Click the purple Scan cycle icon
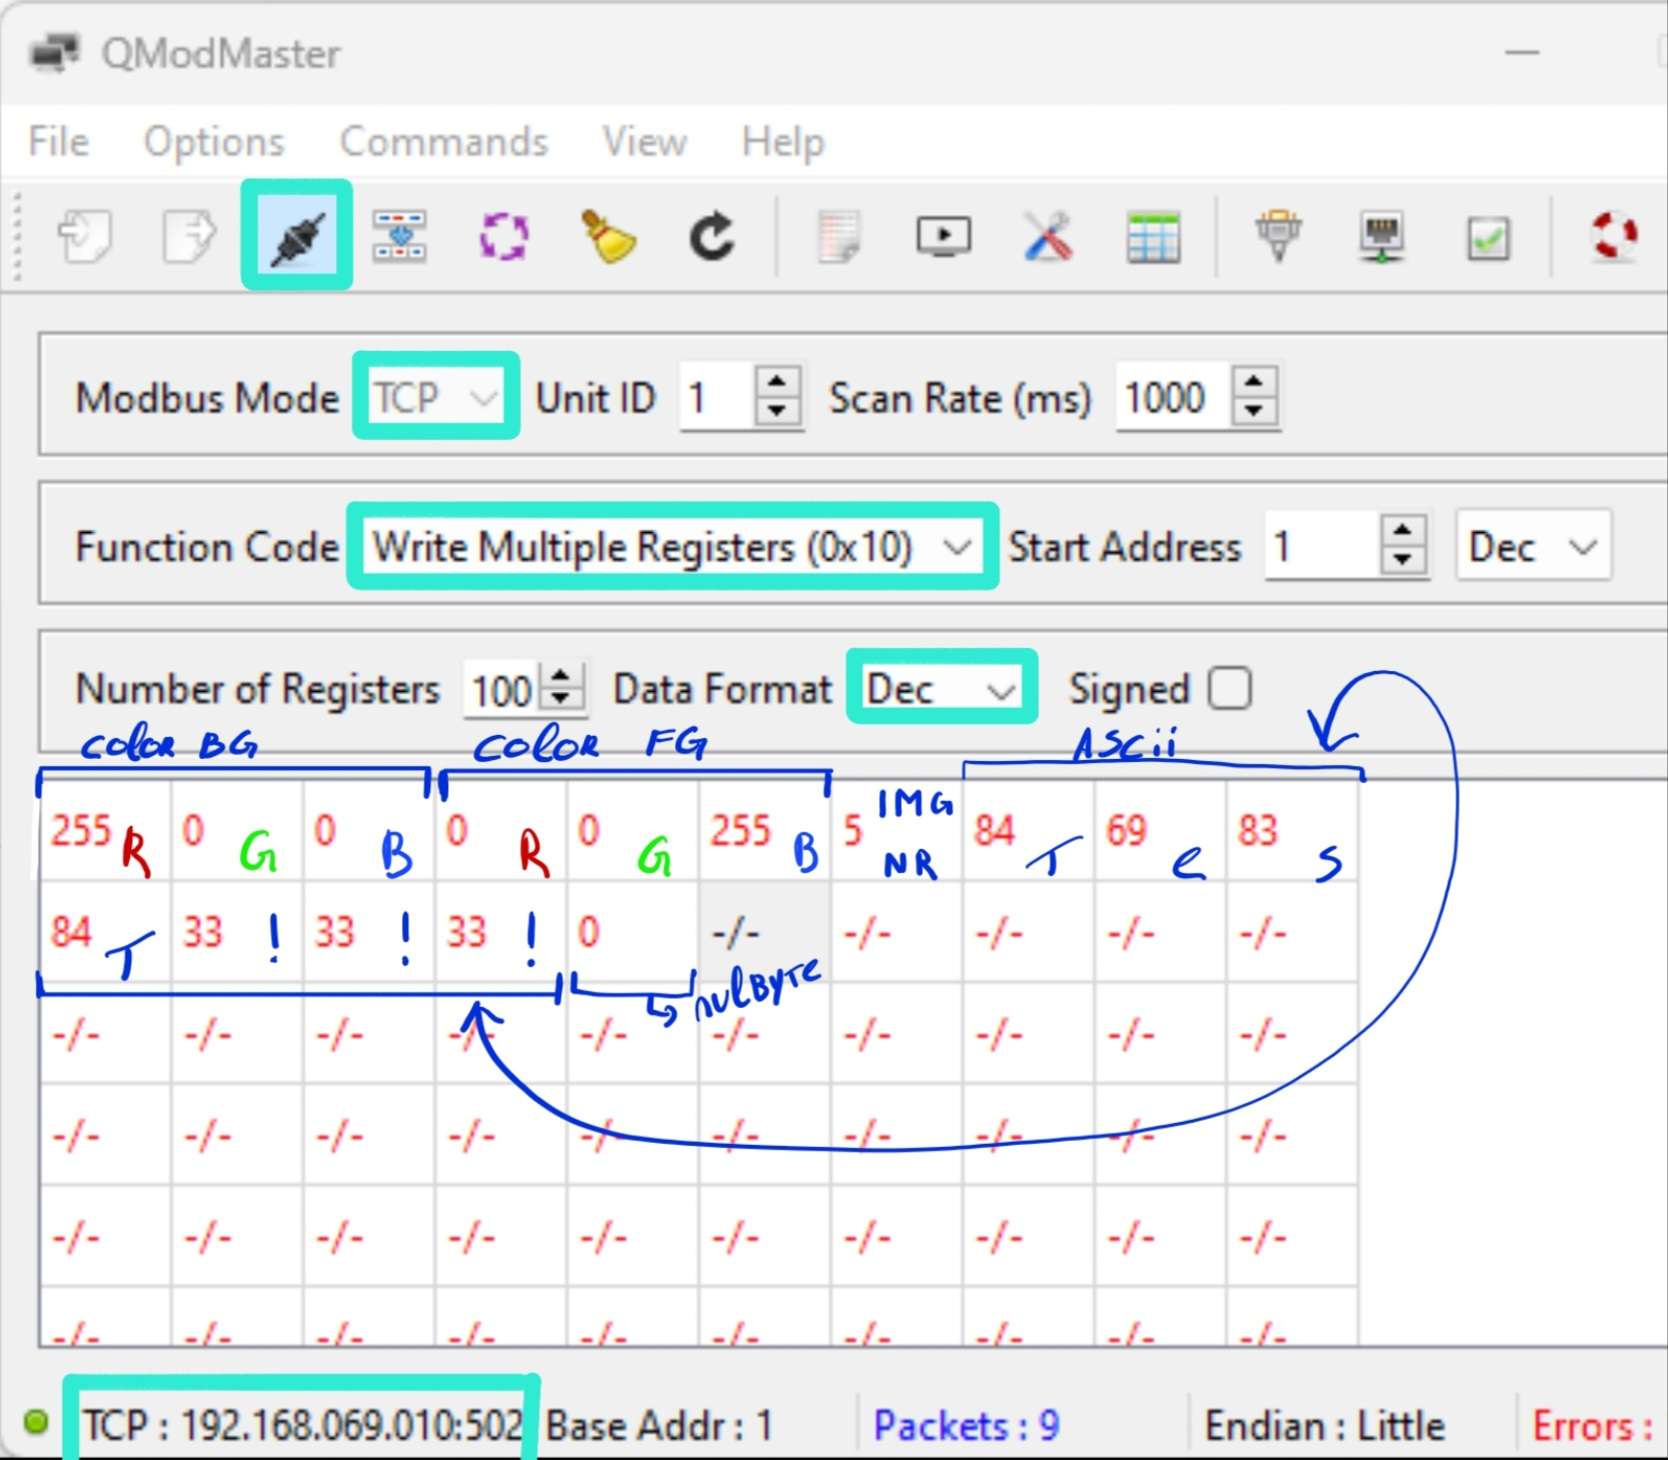Screen dimensions: 1668x1460 click(x=503, y=237)
